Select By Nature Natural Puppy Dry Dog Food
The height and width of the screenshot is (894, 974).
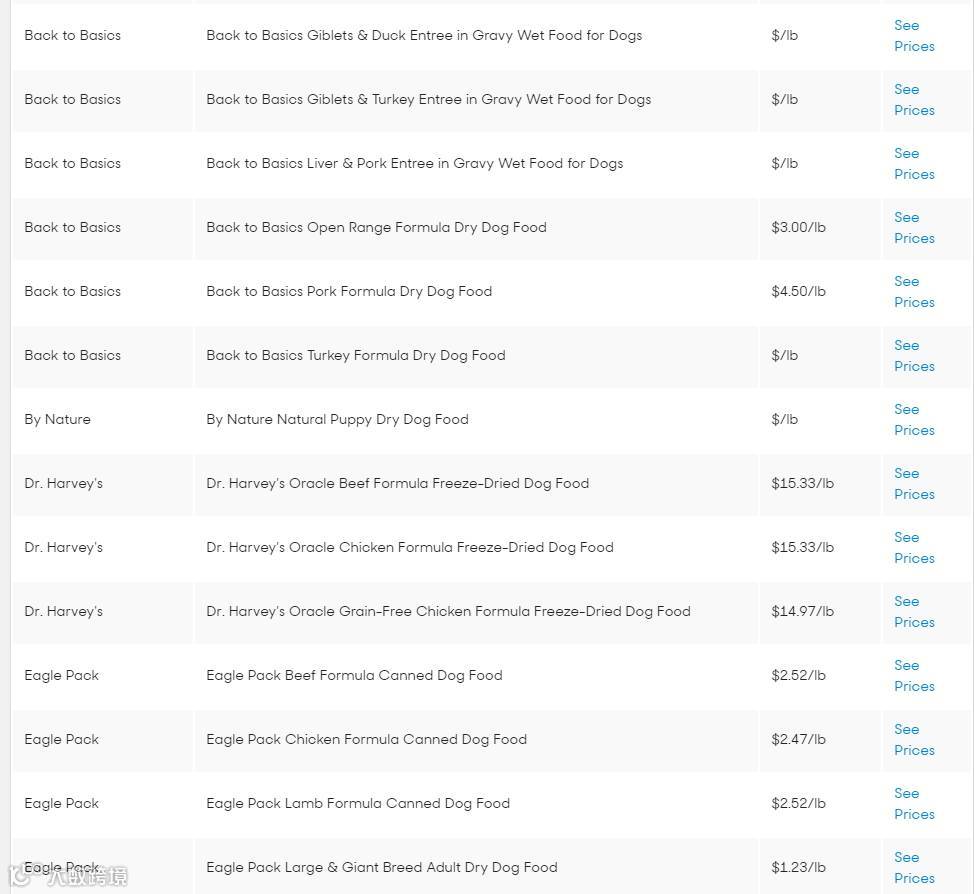[337, 419]
